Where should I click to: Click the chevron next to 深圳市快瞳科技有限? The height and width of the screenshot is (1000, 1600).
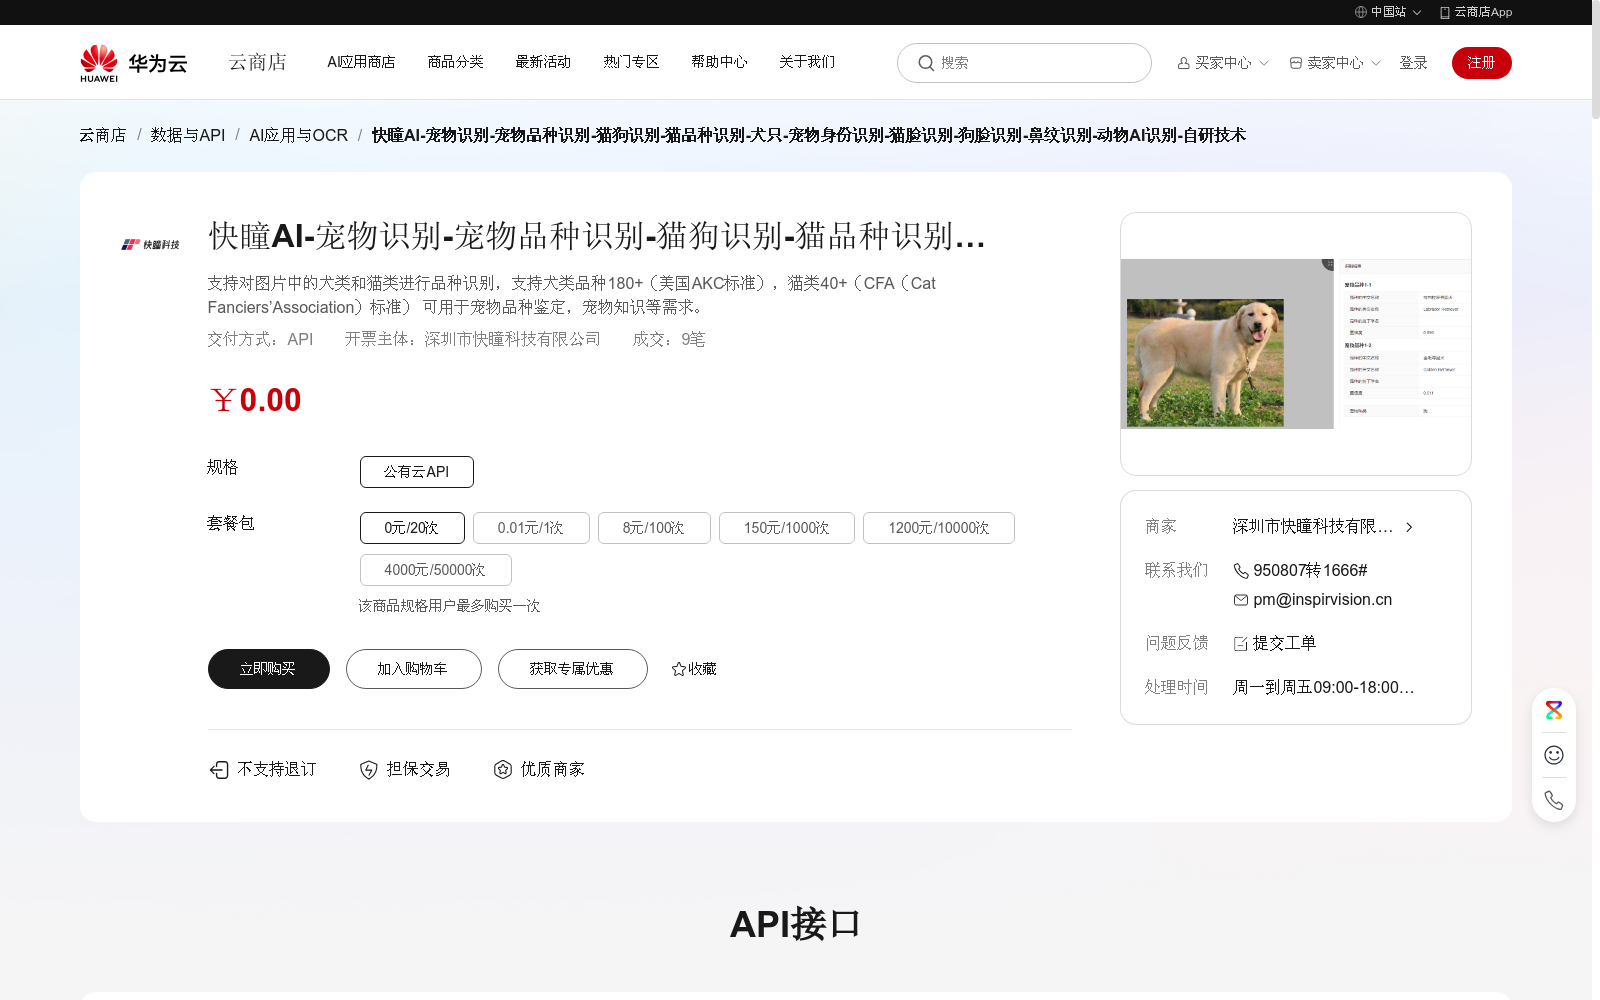[x=1409, y=527]
